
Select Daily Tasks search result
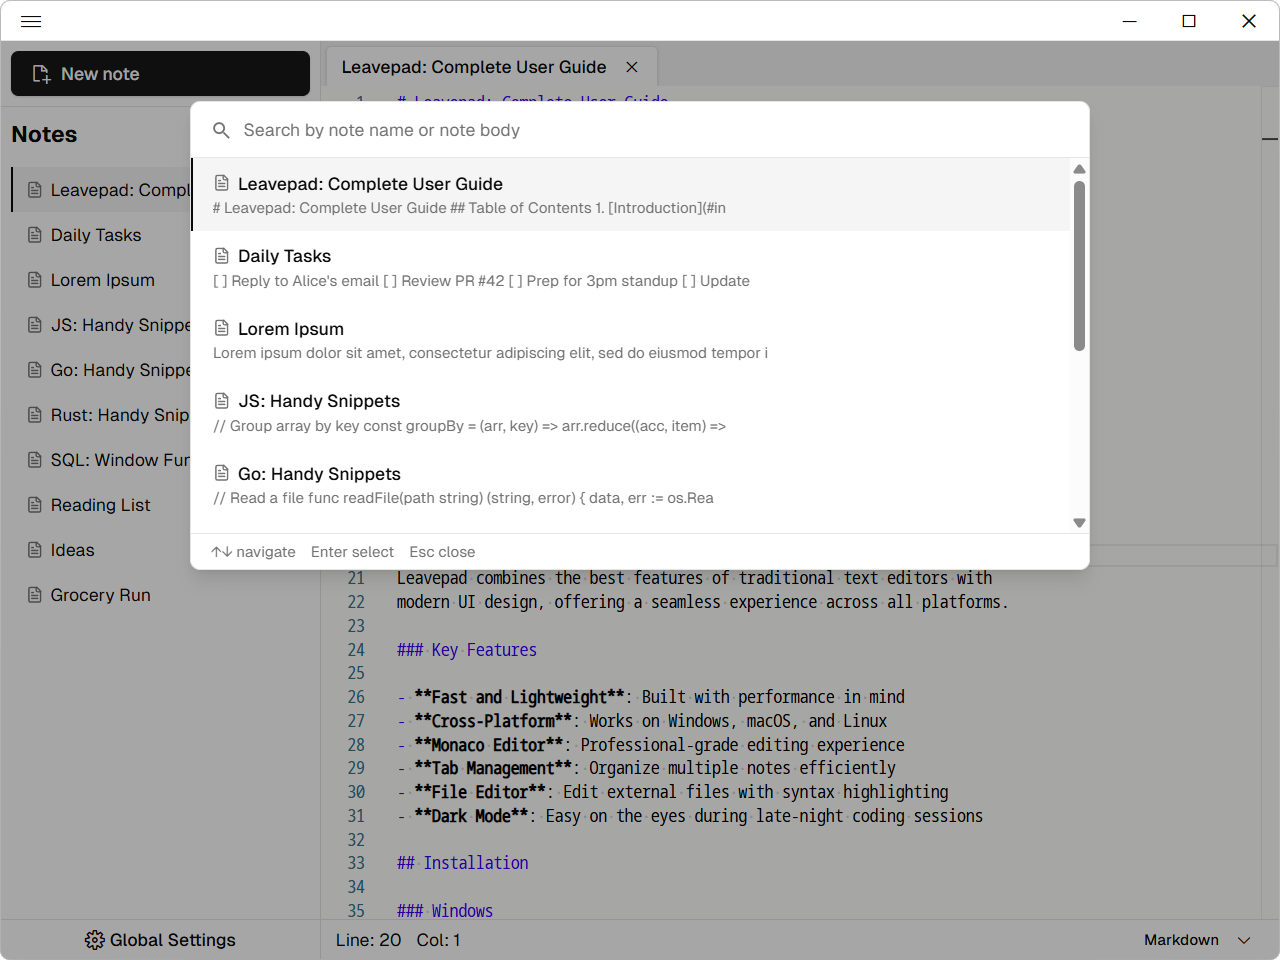pyautogui.click(x=631, y=268)
